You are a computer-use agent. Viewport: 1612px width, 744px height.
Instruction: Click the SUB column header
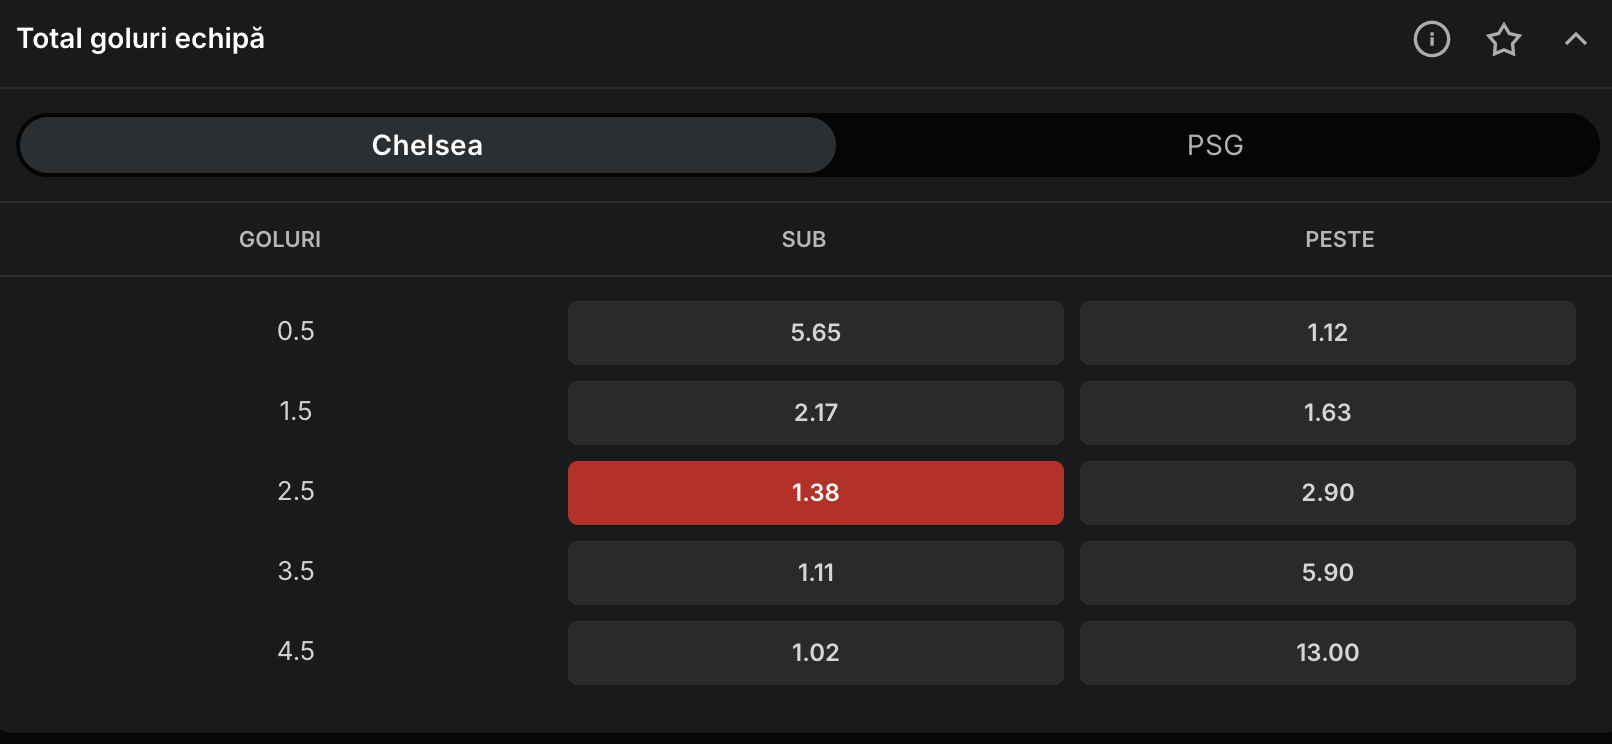tap(804, 239)
